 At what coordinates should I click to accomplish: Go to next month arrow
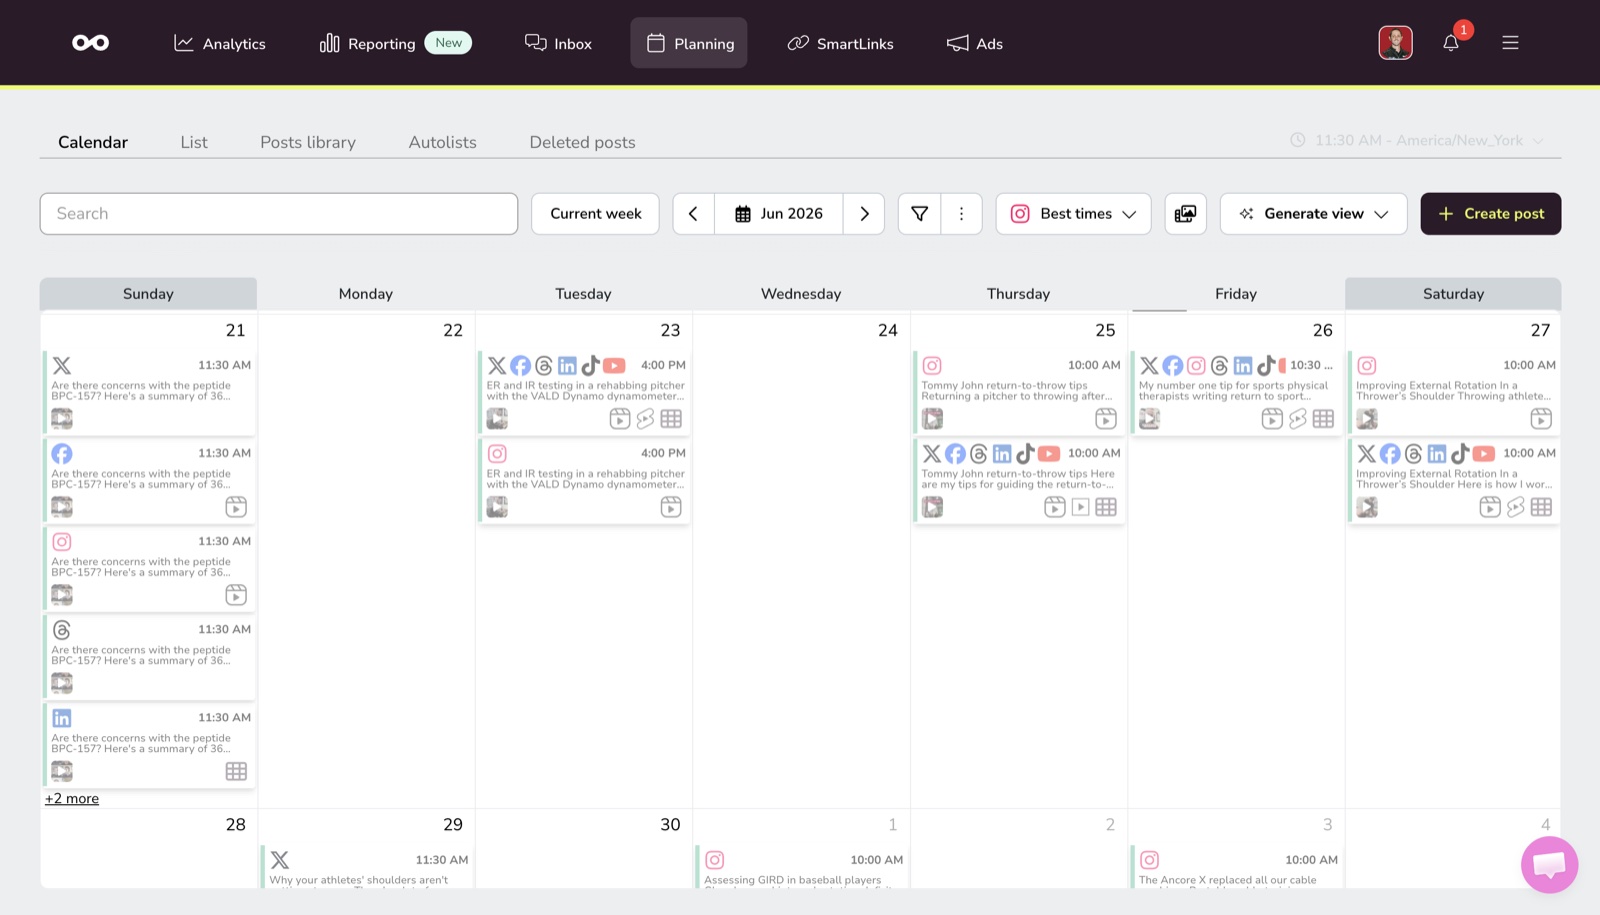(864, 214)
